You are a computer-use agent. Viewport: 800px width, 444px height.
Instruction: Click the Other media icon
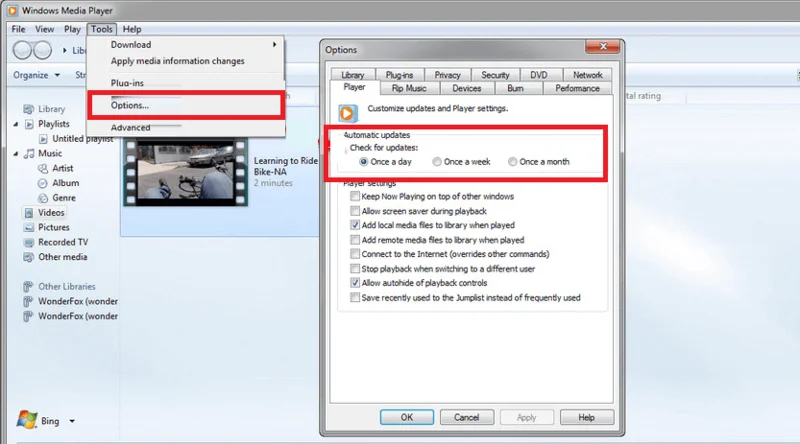[x=29, y=257]
